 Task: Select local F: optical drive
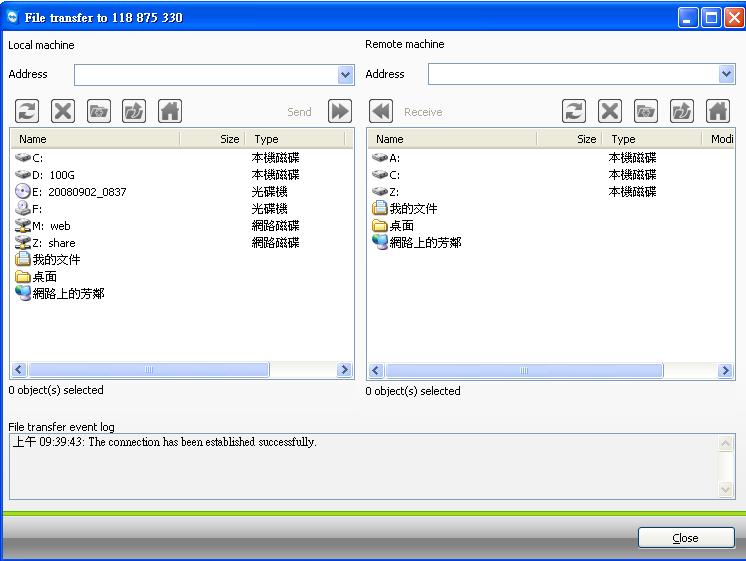point(29,208)
